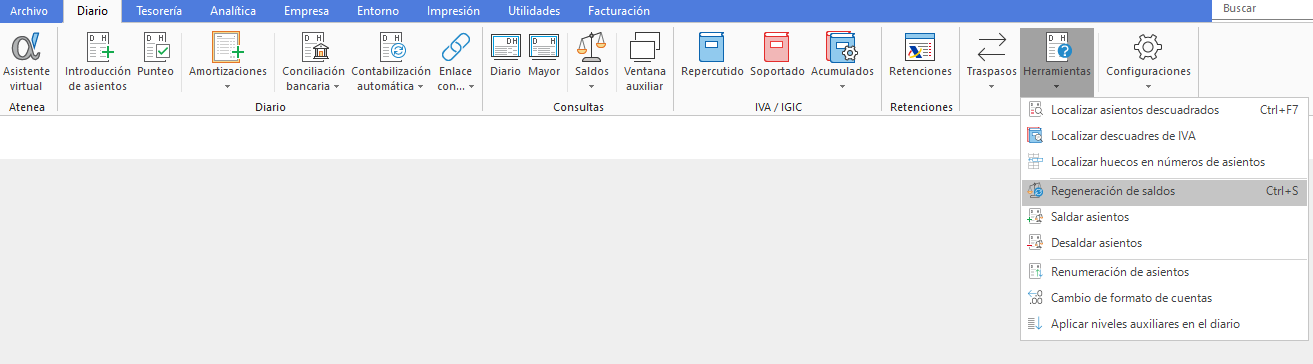The width and height of the screenshot is (1313, 364).
Task: Click the Retenciones icon
Action: (920, 47)
